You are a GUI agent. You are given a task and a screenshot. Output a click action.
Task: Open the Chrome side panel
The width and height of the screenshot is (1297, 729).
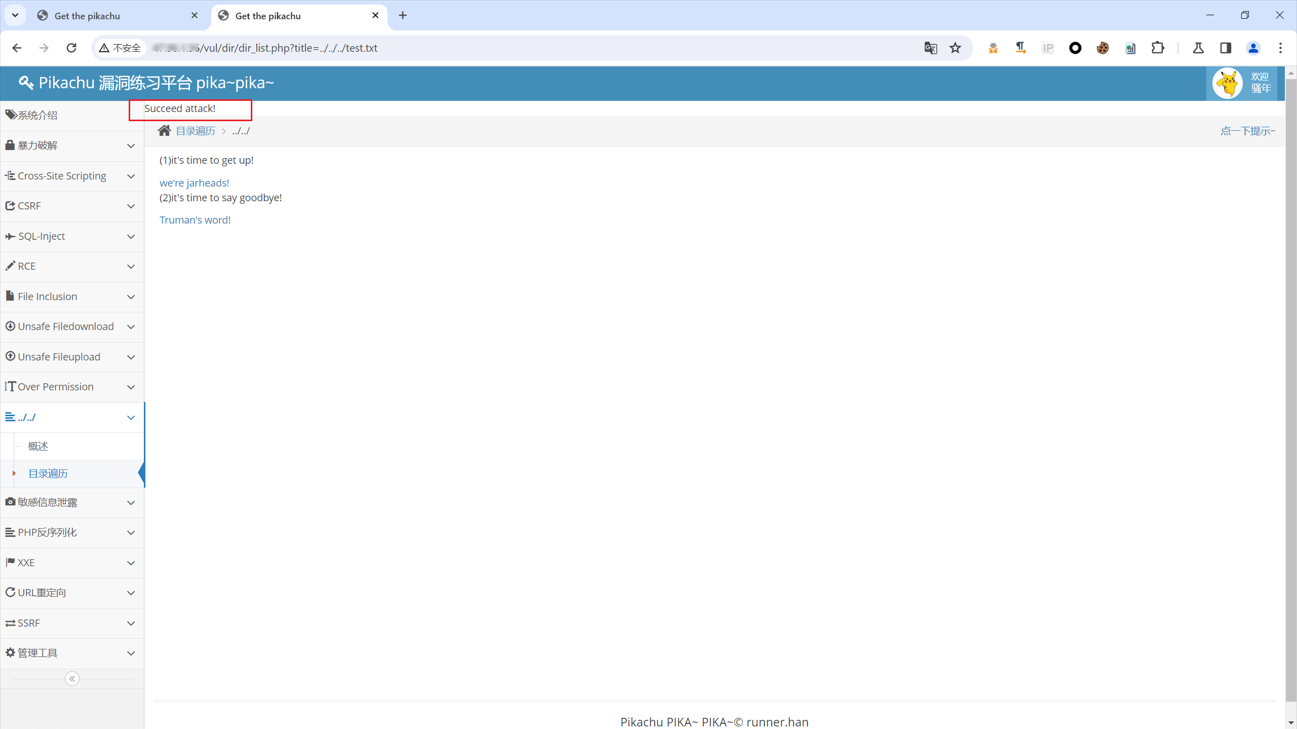point(1225,48)
